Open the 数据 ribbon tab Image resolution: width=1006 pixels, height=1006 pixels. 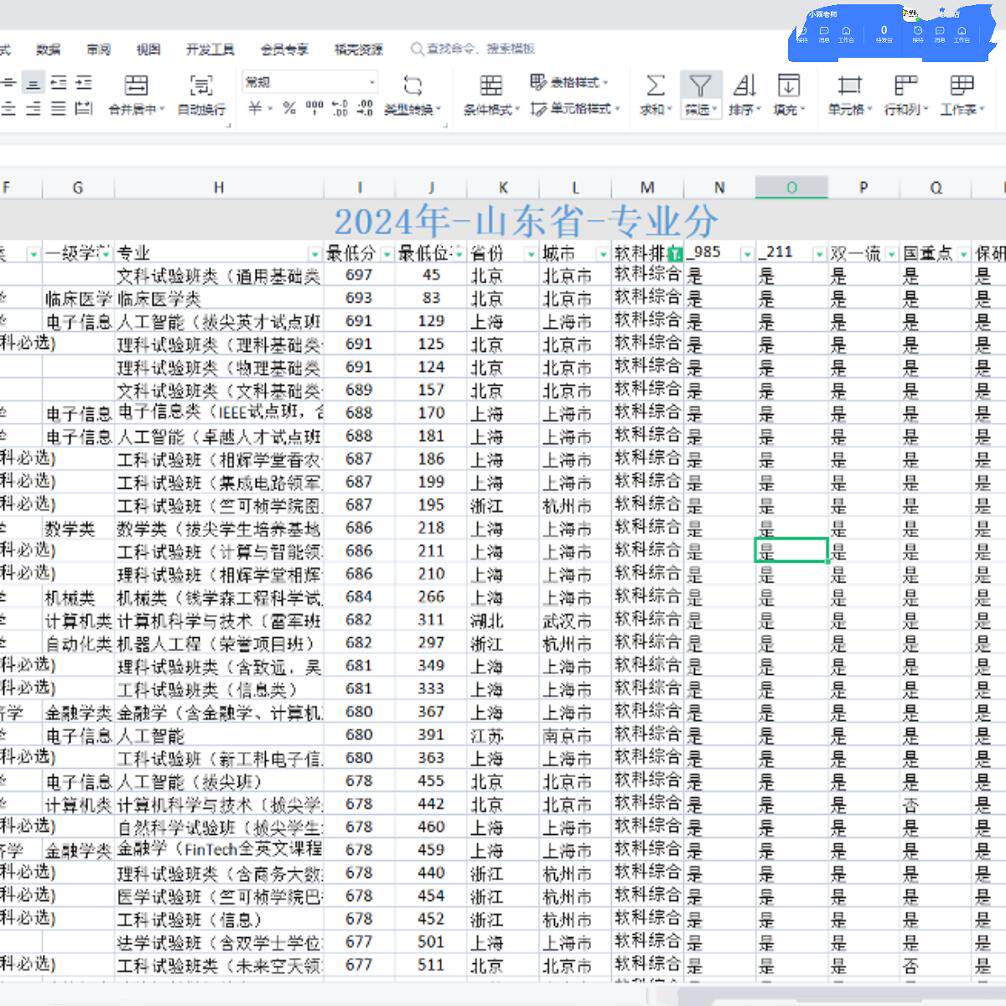(x=48, y=49)
